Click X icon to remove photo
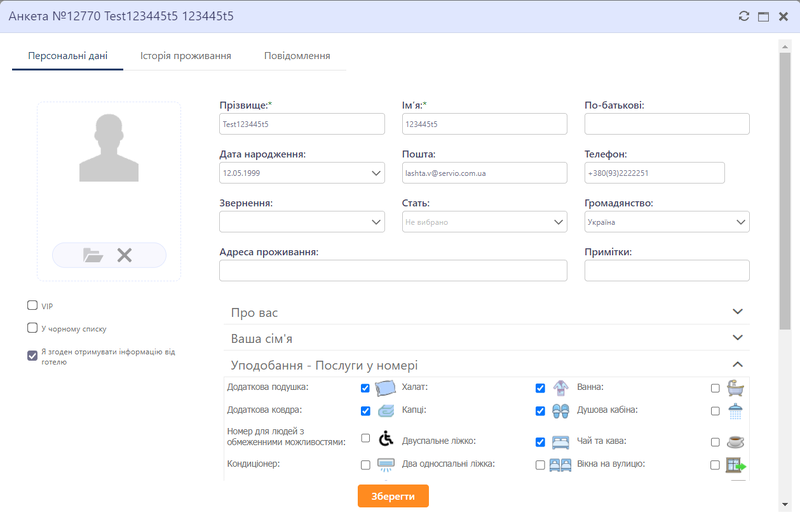This screenshot has width=800, height=515. coord(124,255)
